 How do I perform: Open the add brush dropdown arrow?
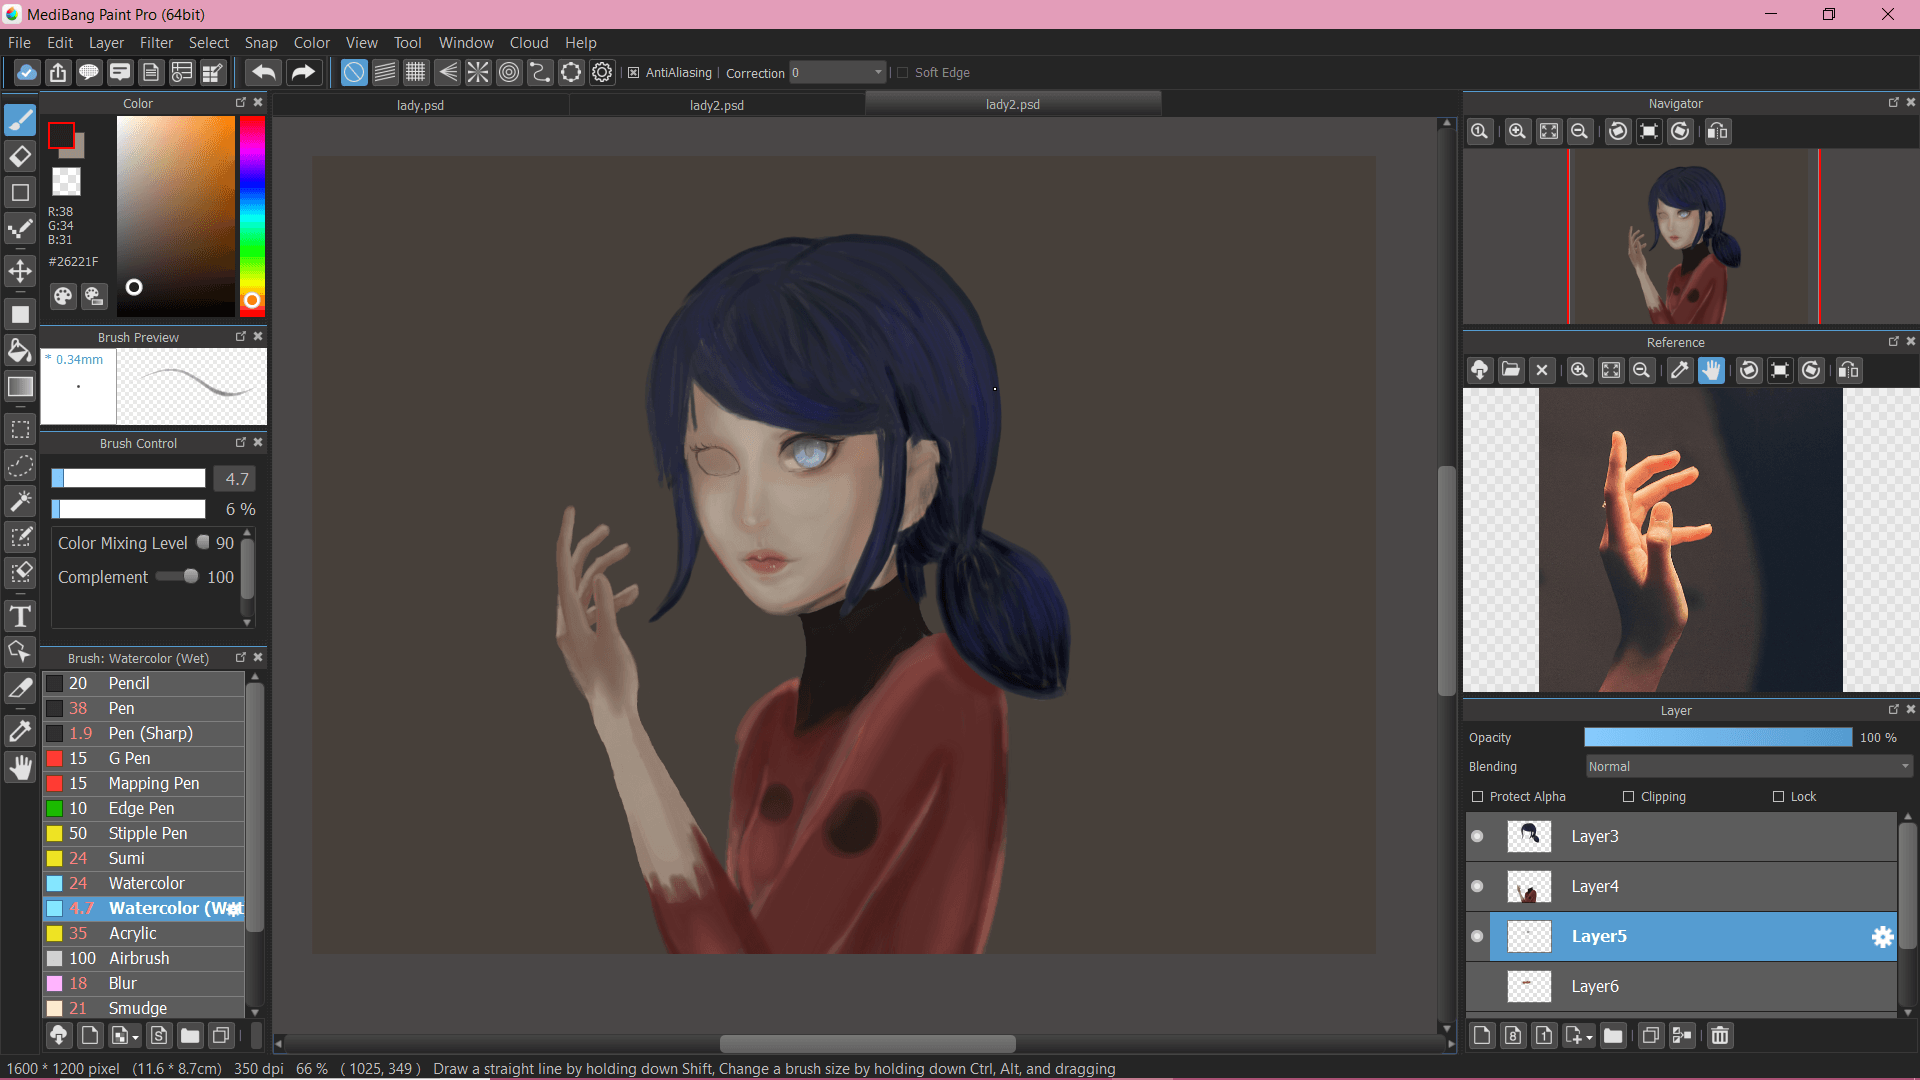click(x=135, y=1037)
